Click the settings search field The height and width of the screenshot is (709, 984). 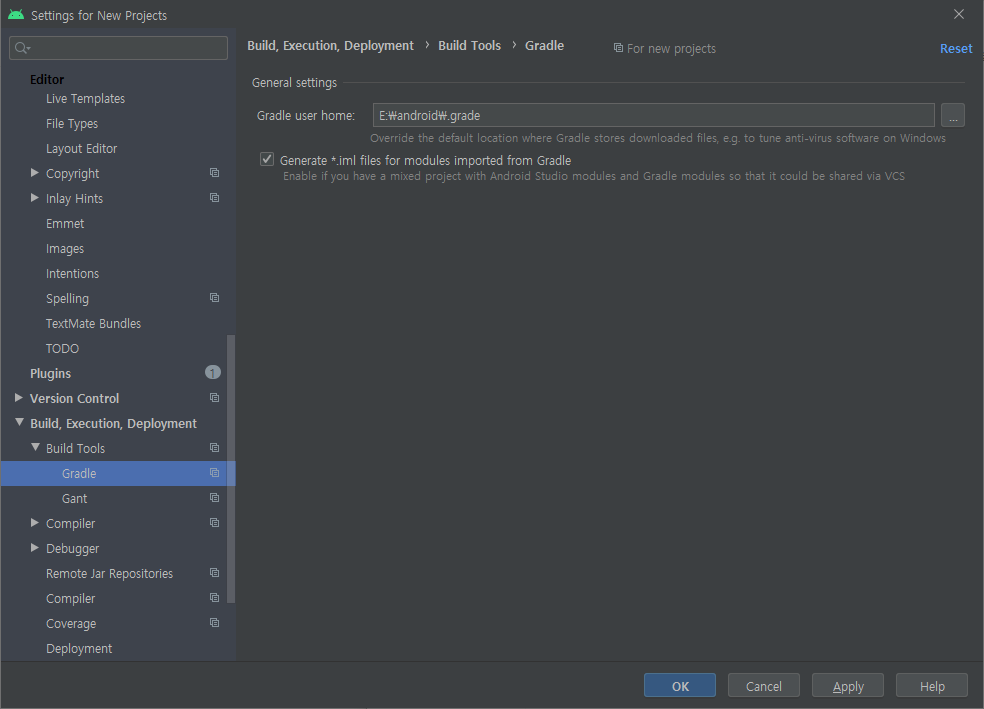coord(119,48)
